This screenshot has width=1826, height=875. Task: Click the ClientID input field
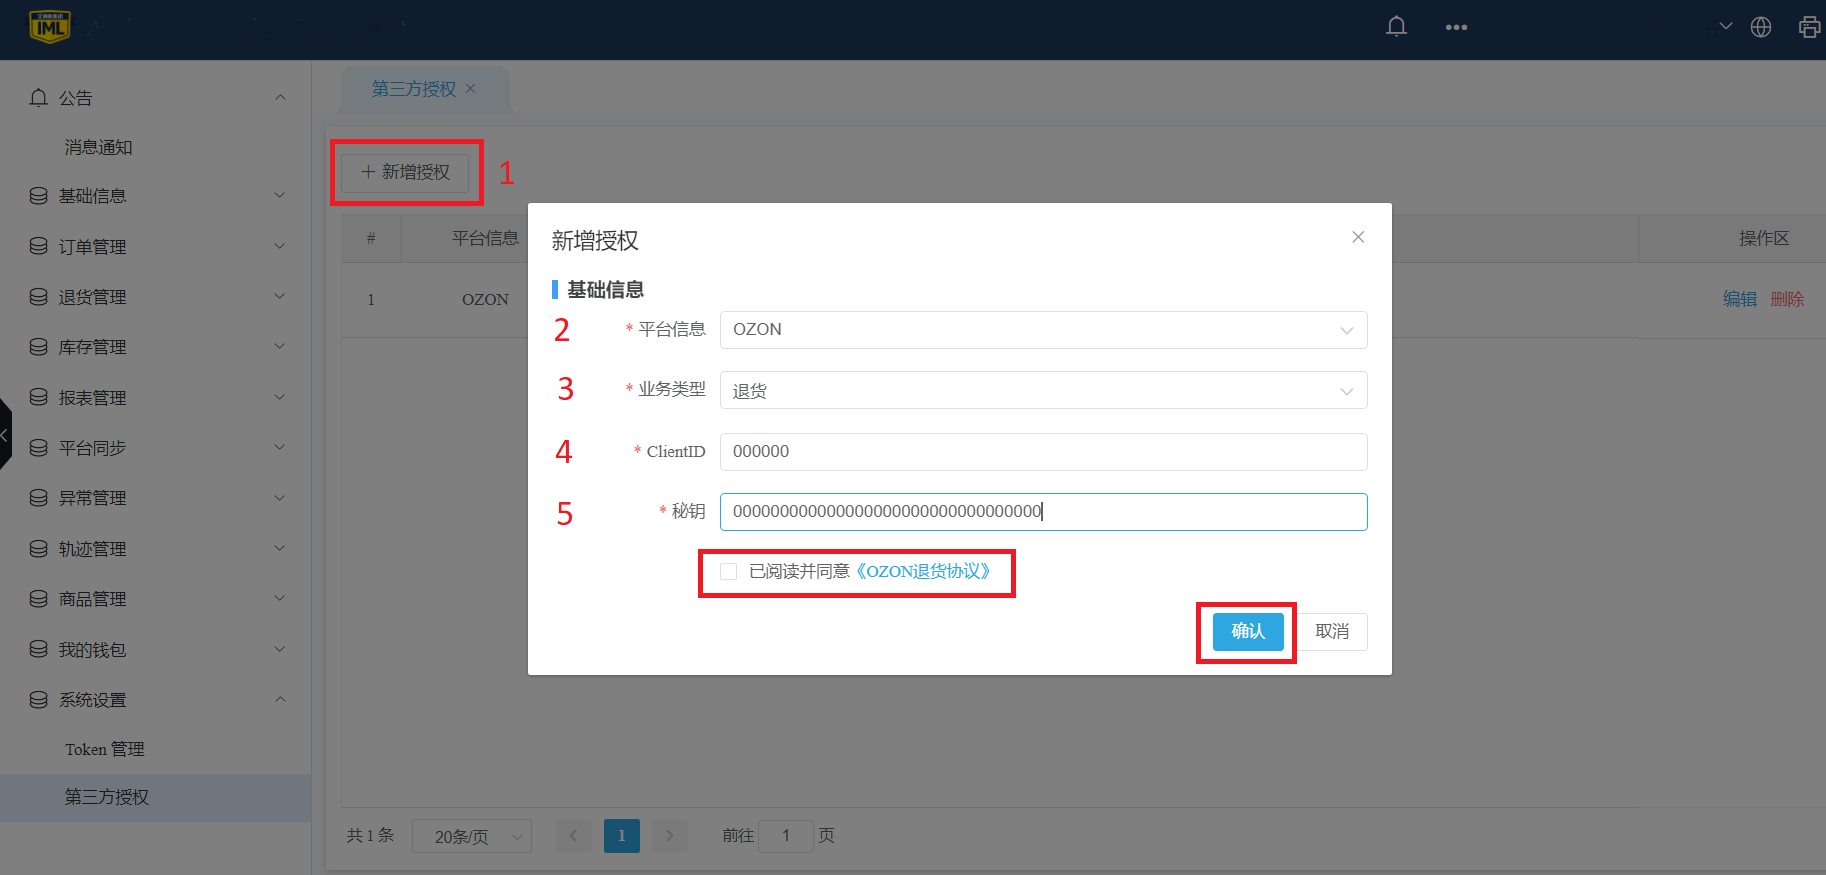(1043, 452)
